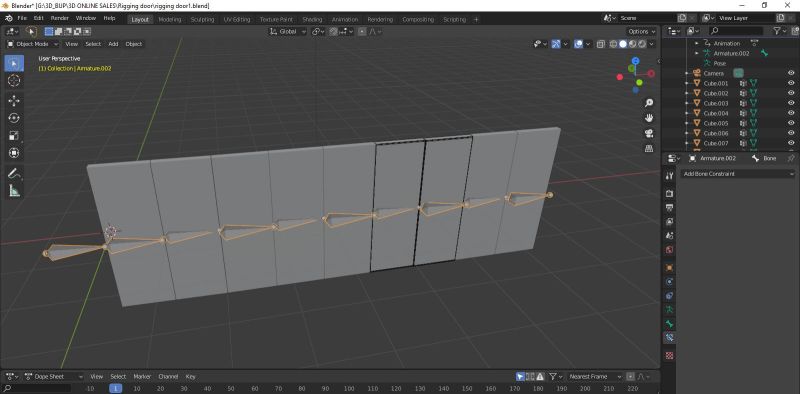800x394 pixels.
Task: Open the Render properties tab
Action: point(669,194)
